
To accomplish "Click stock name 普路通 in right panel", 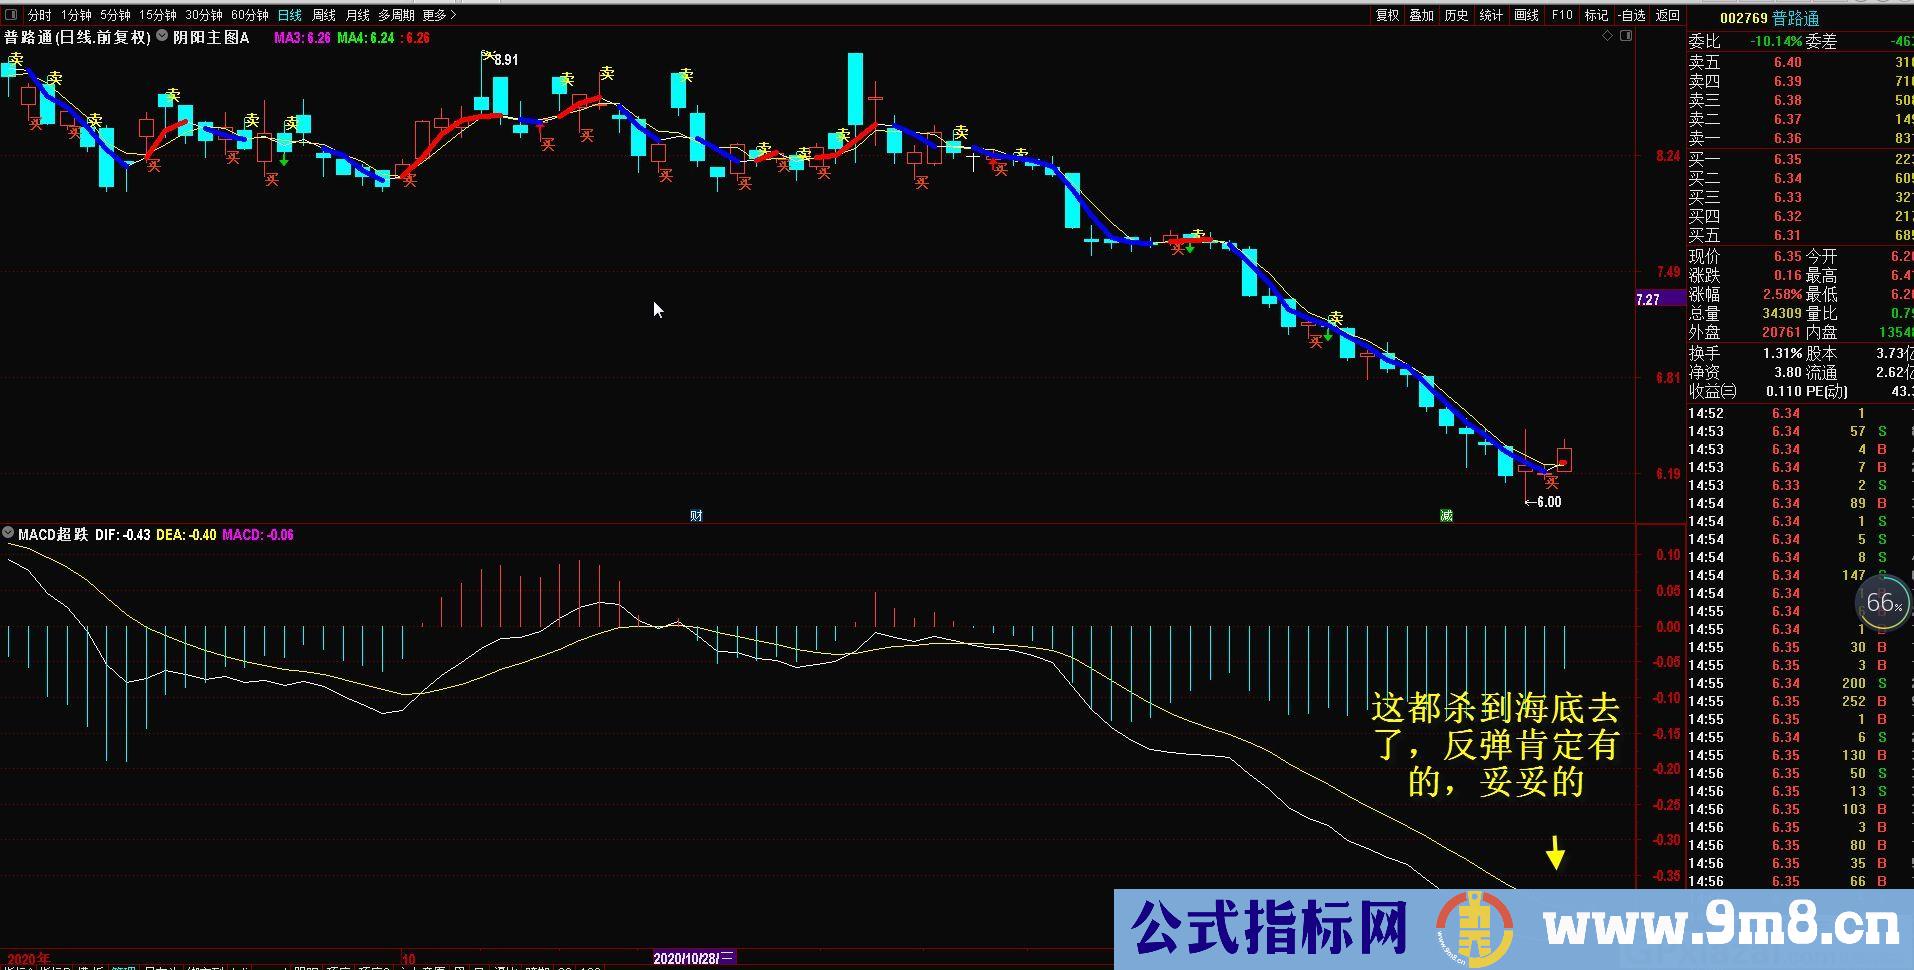I will coord(1796,18).
